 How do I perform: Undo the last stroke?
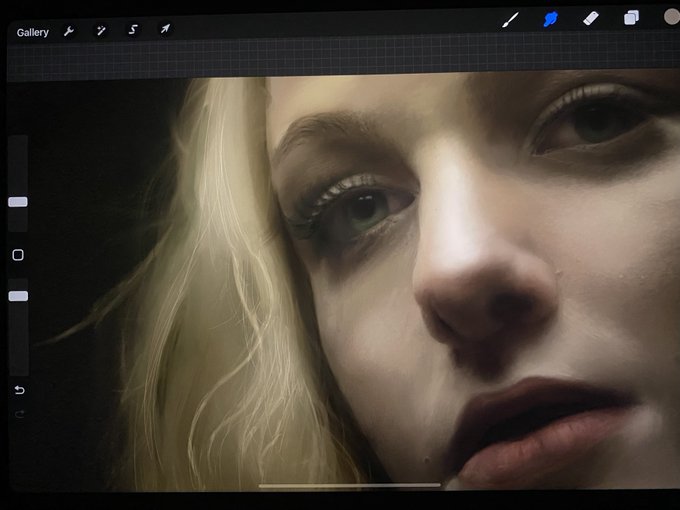[x=19, y=390]
